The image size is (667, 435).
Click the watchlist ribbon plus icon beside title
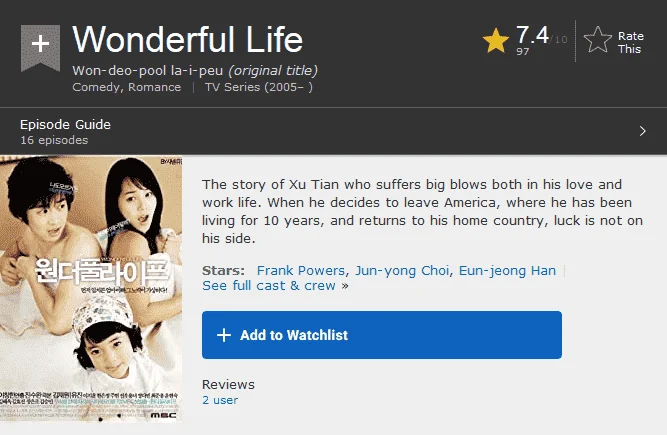[40, 48]
